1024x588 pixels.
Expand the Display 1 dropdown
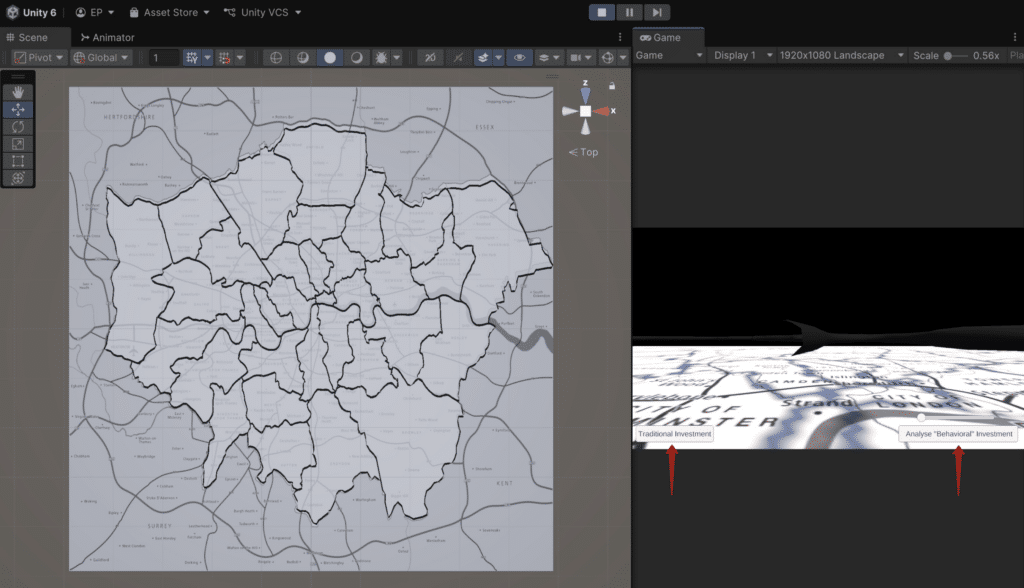point(740,56)
